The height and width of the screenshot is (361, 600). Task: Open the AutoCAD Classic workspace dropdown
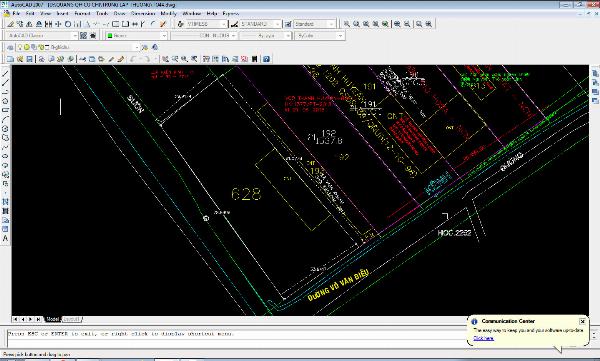[42, 36]
